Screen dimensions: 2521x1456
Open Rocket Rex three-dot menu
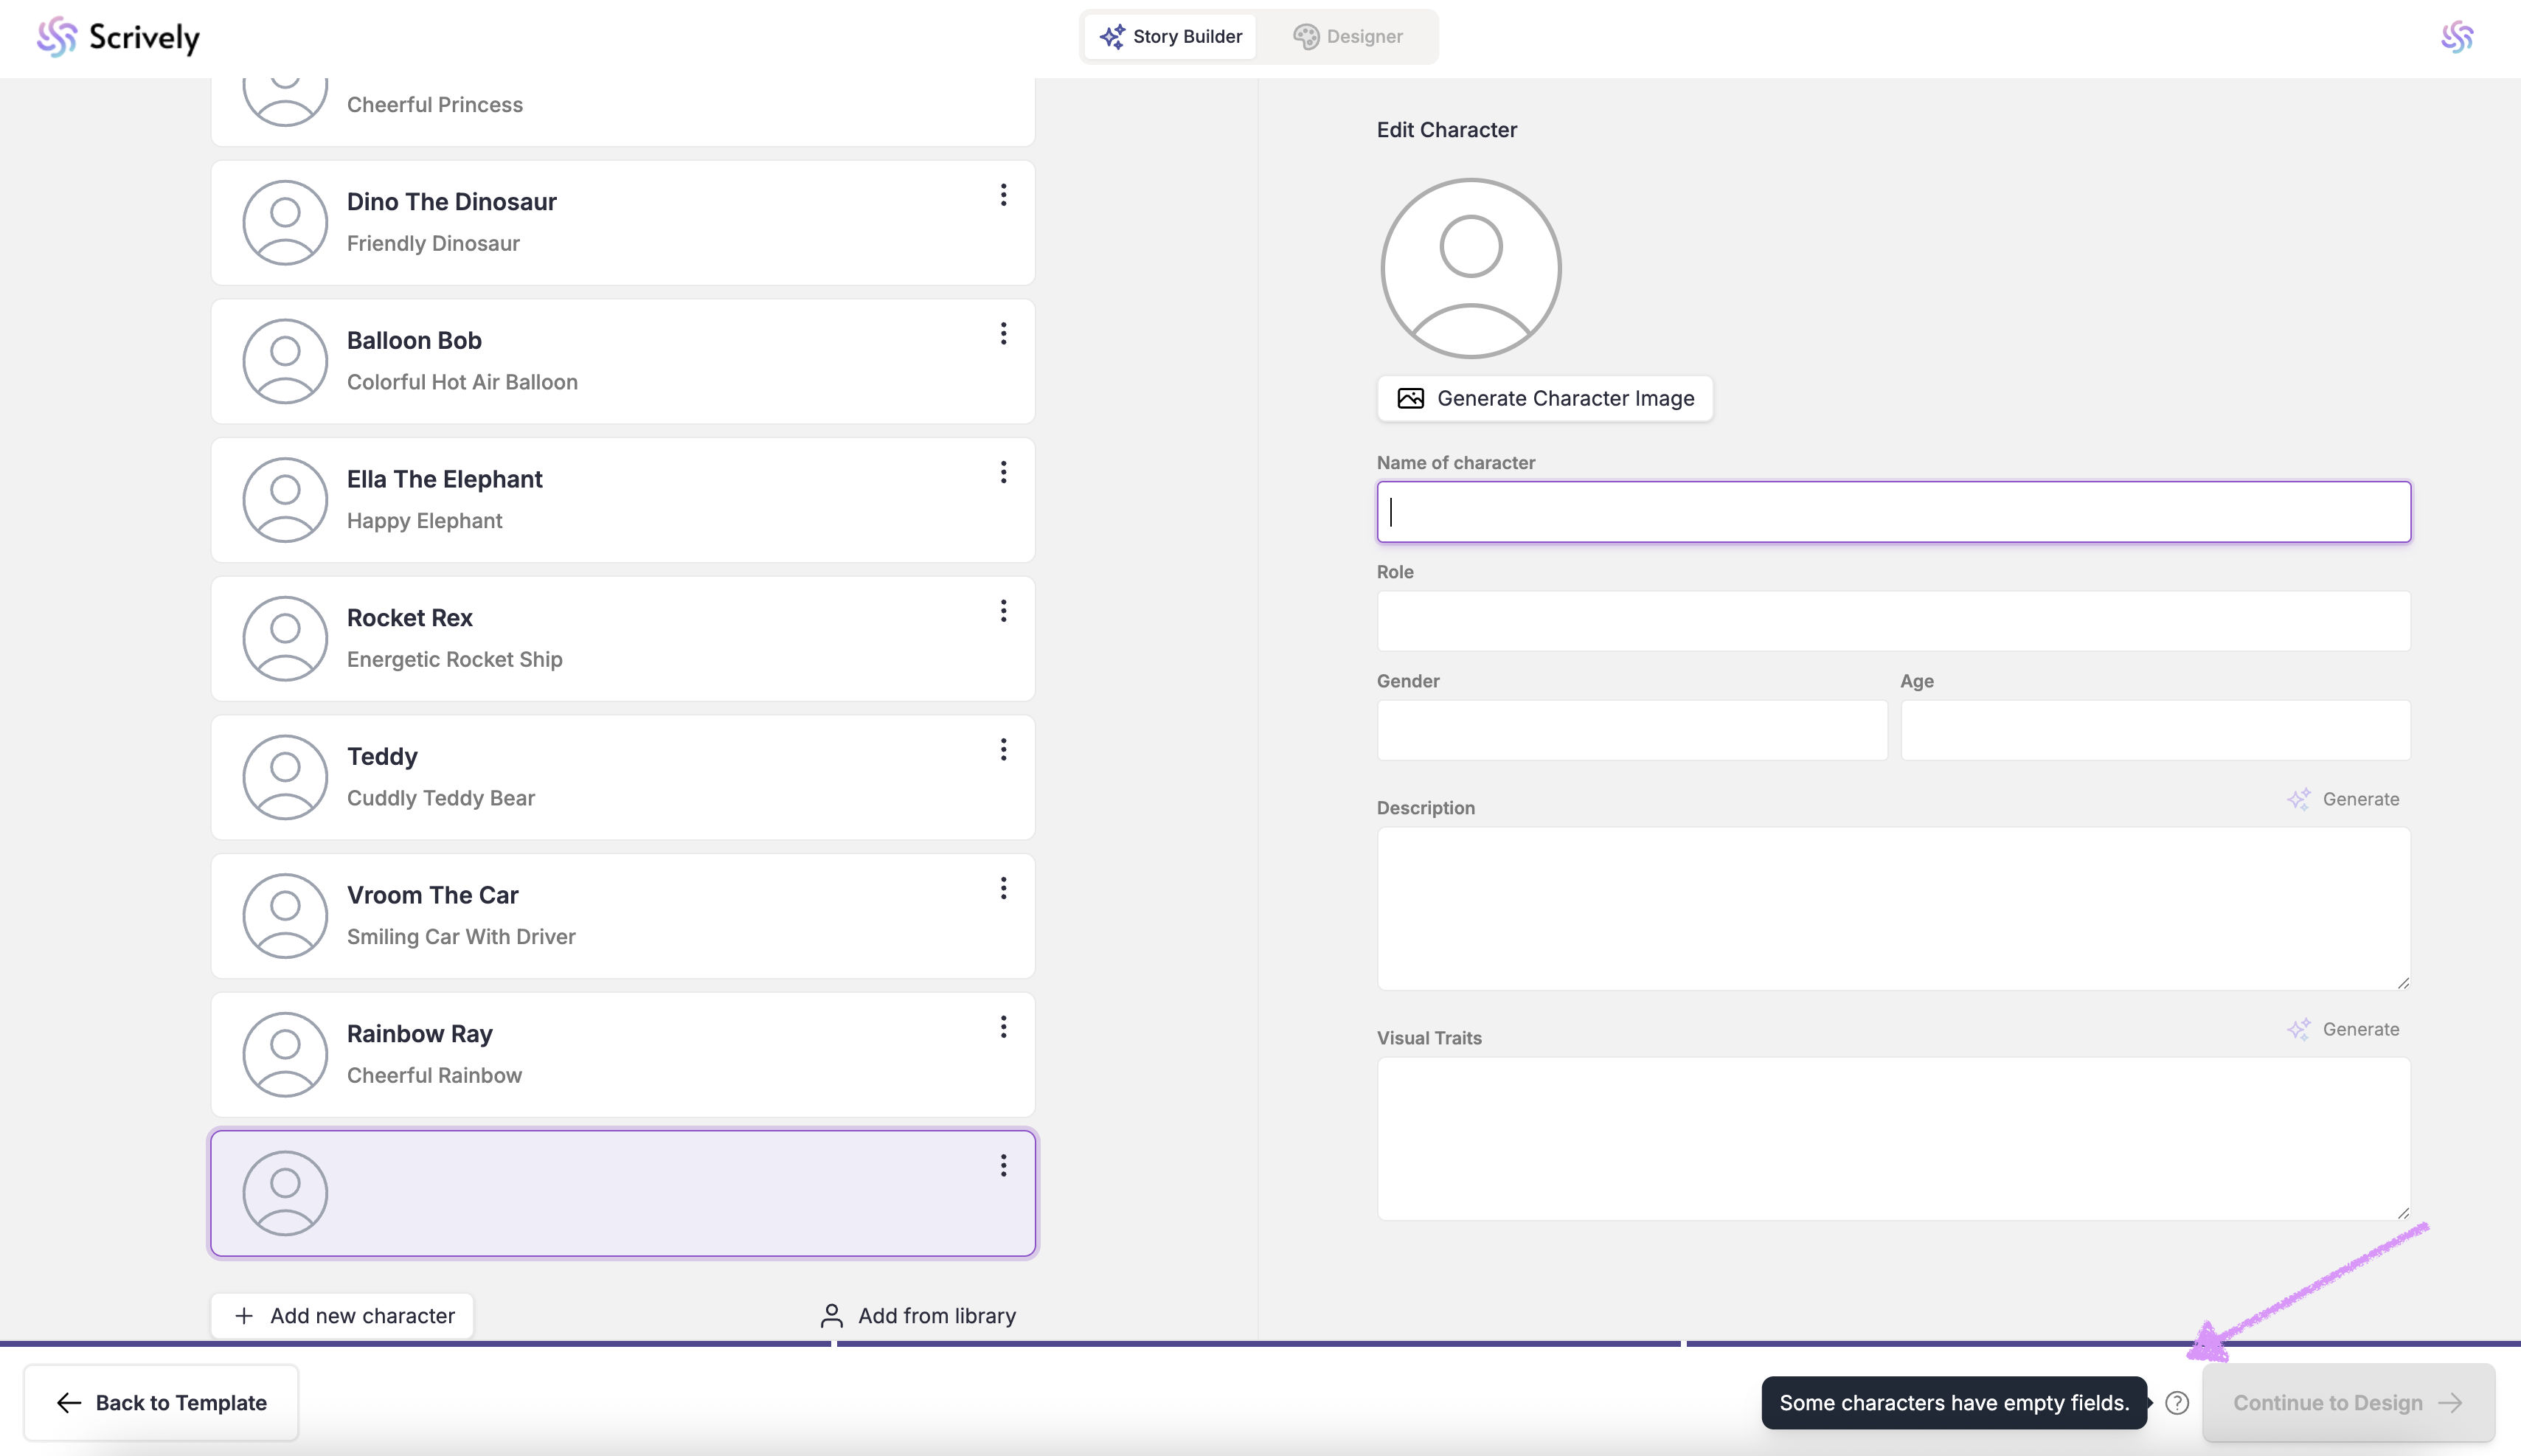1003,611
